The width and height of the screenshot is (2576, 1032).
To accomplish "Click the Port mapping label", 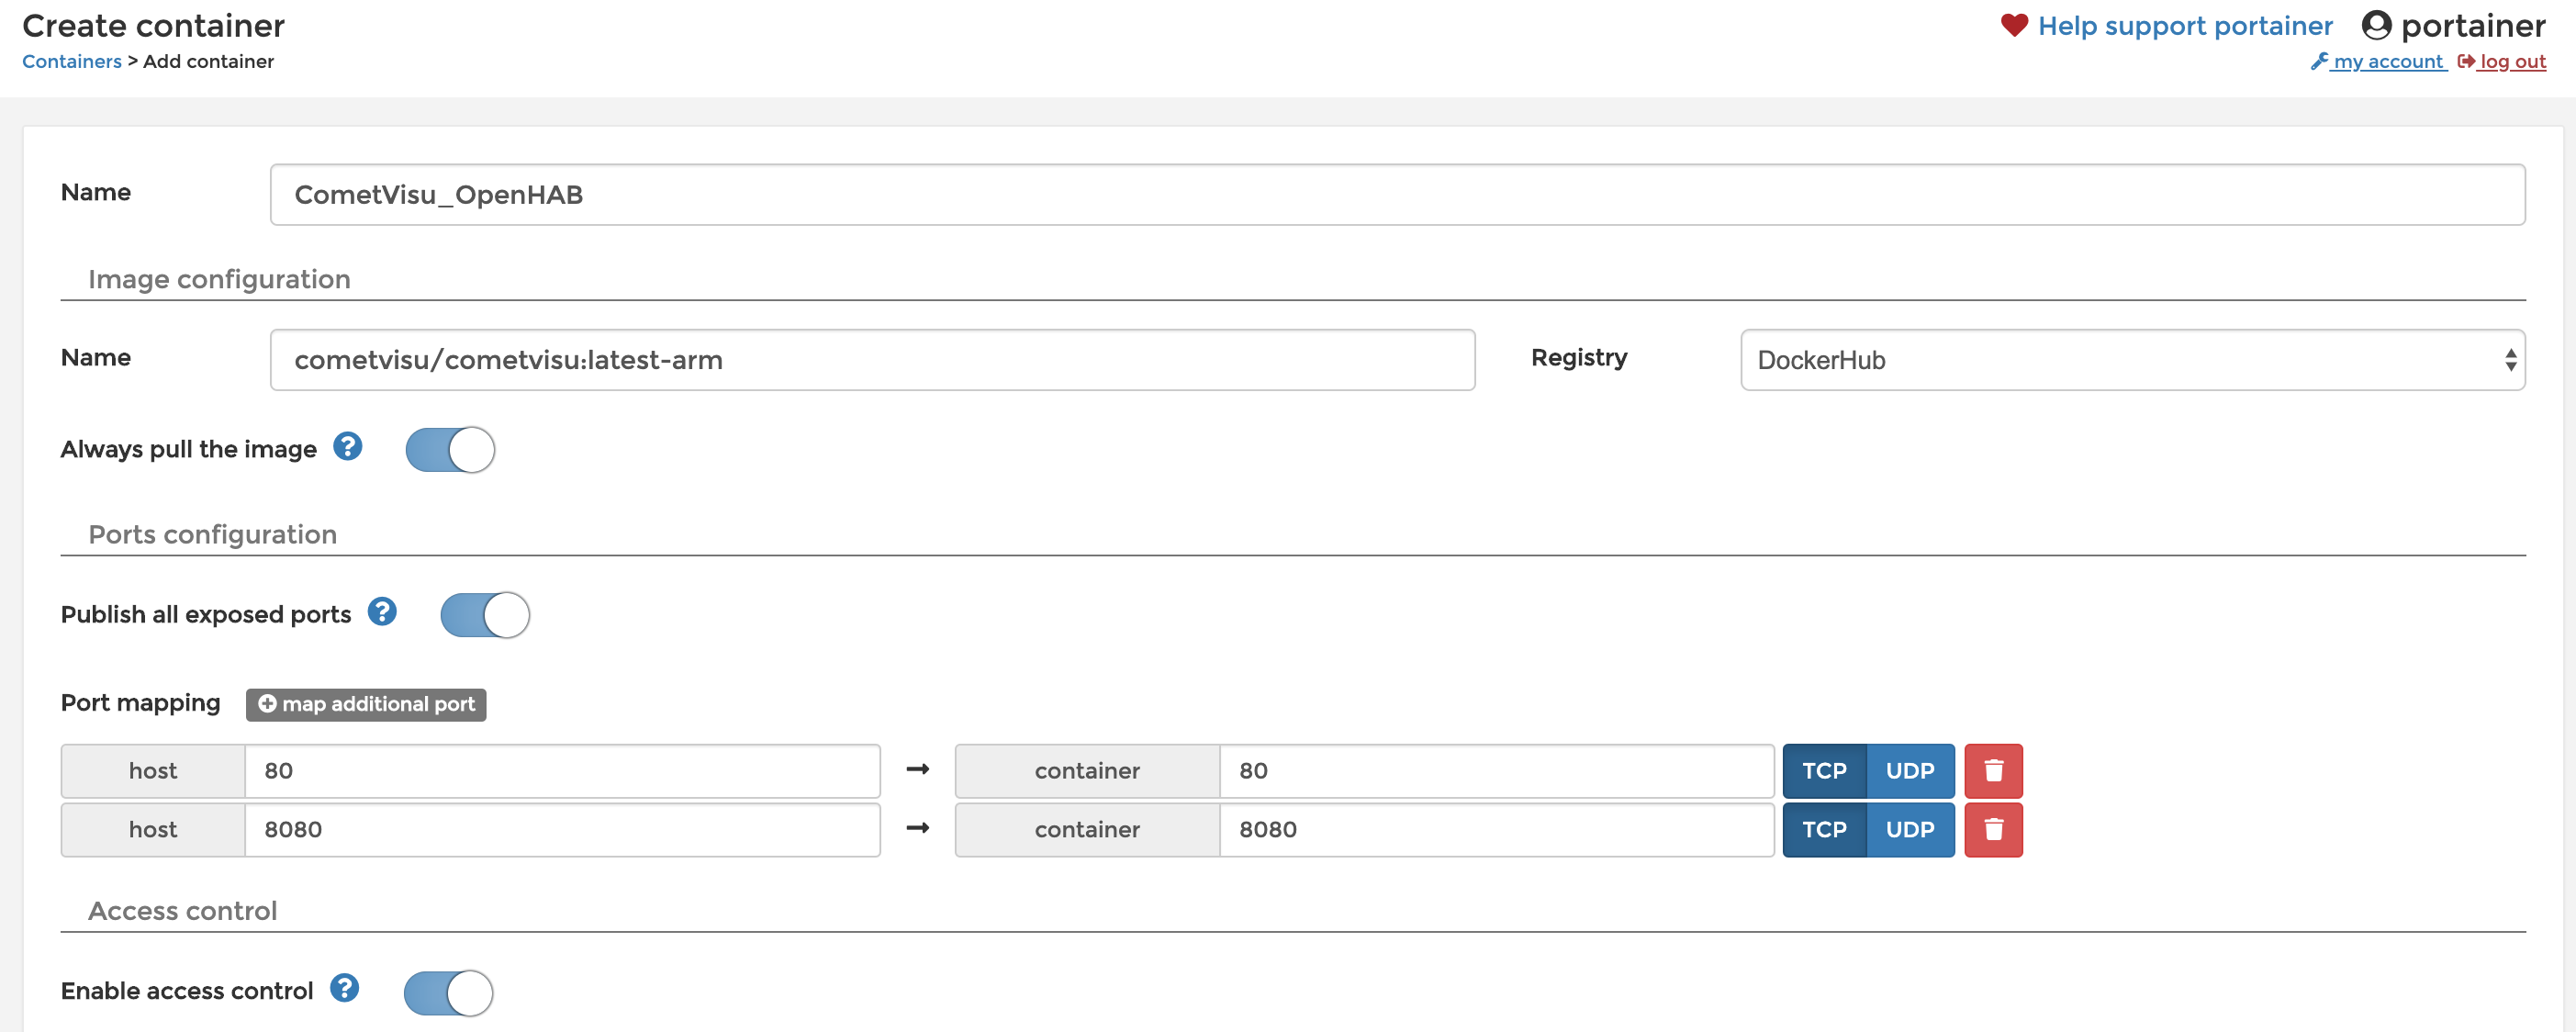I will coord(140,703).
